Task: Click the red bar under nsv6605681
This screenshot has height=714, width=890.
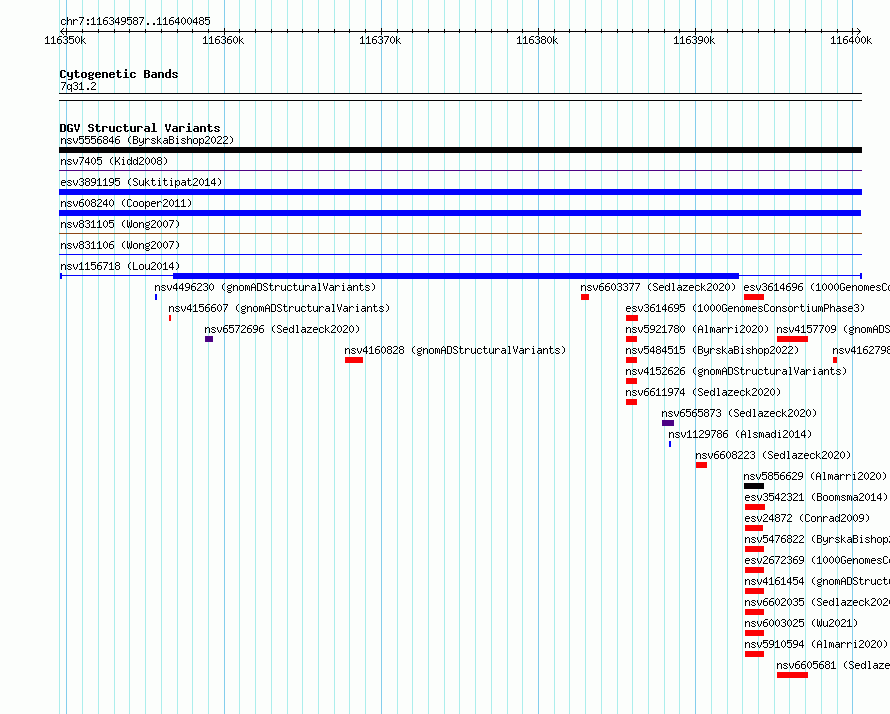Action: pos(792,675)
